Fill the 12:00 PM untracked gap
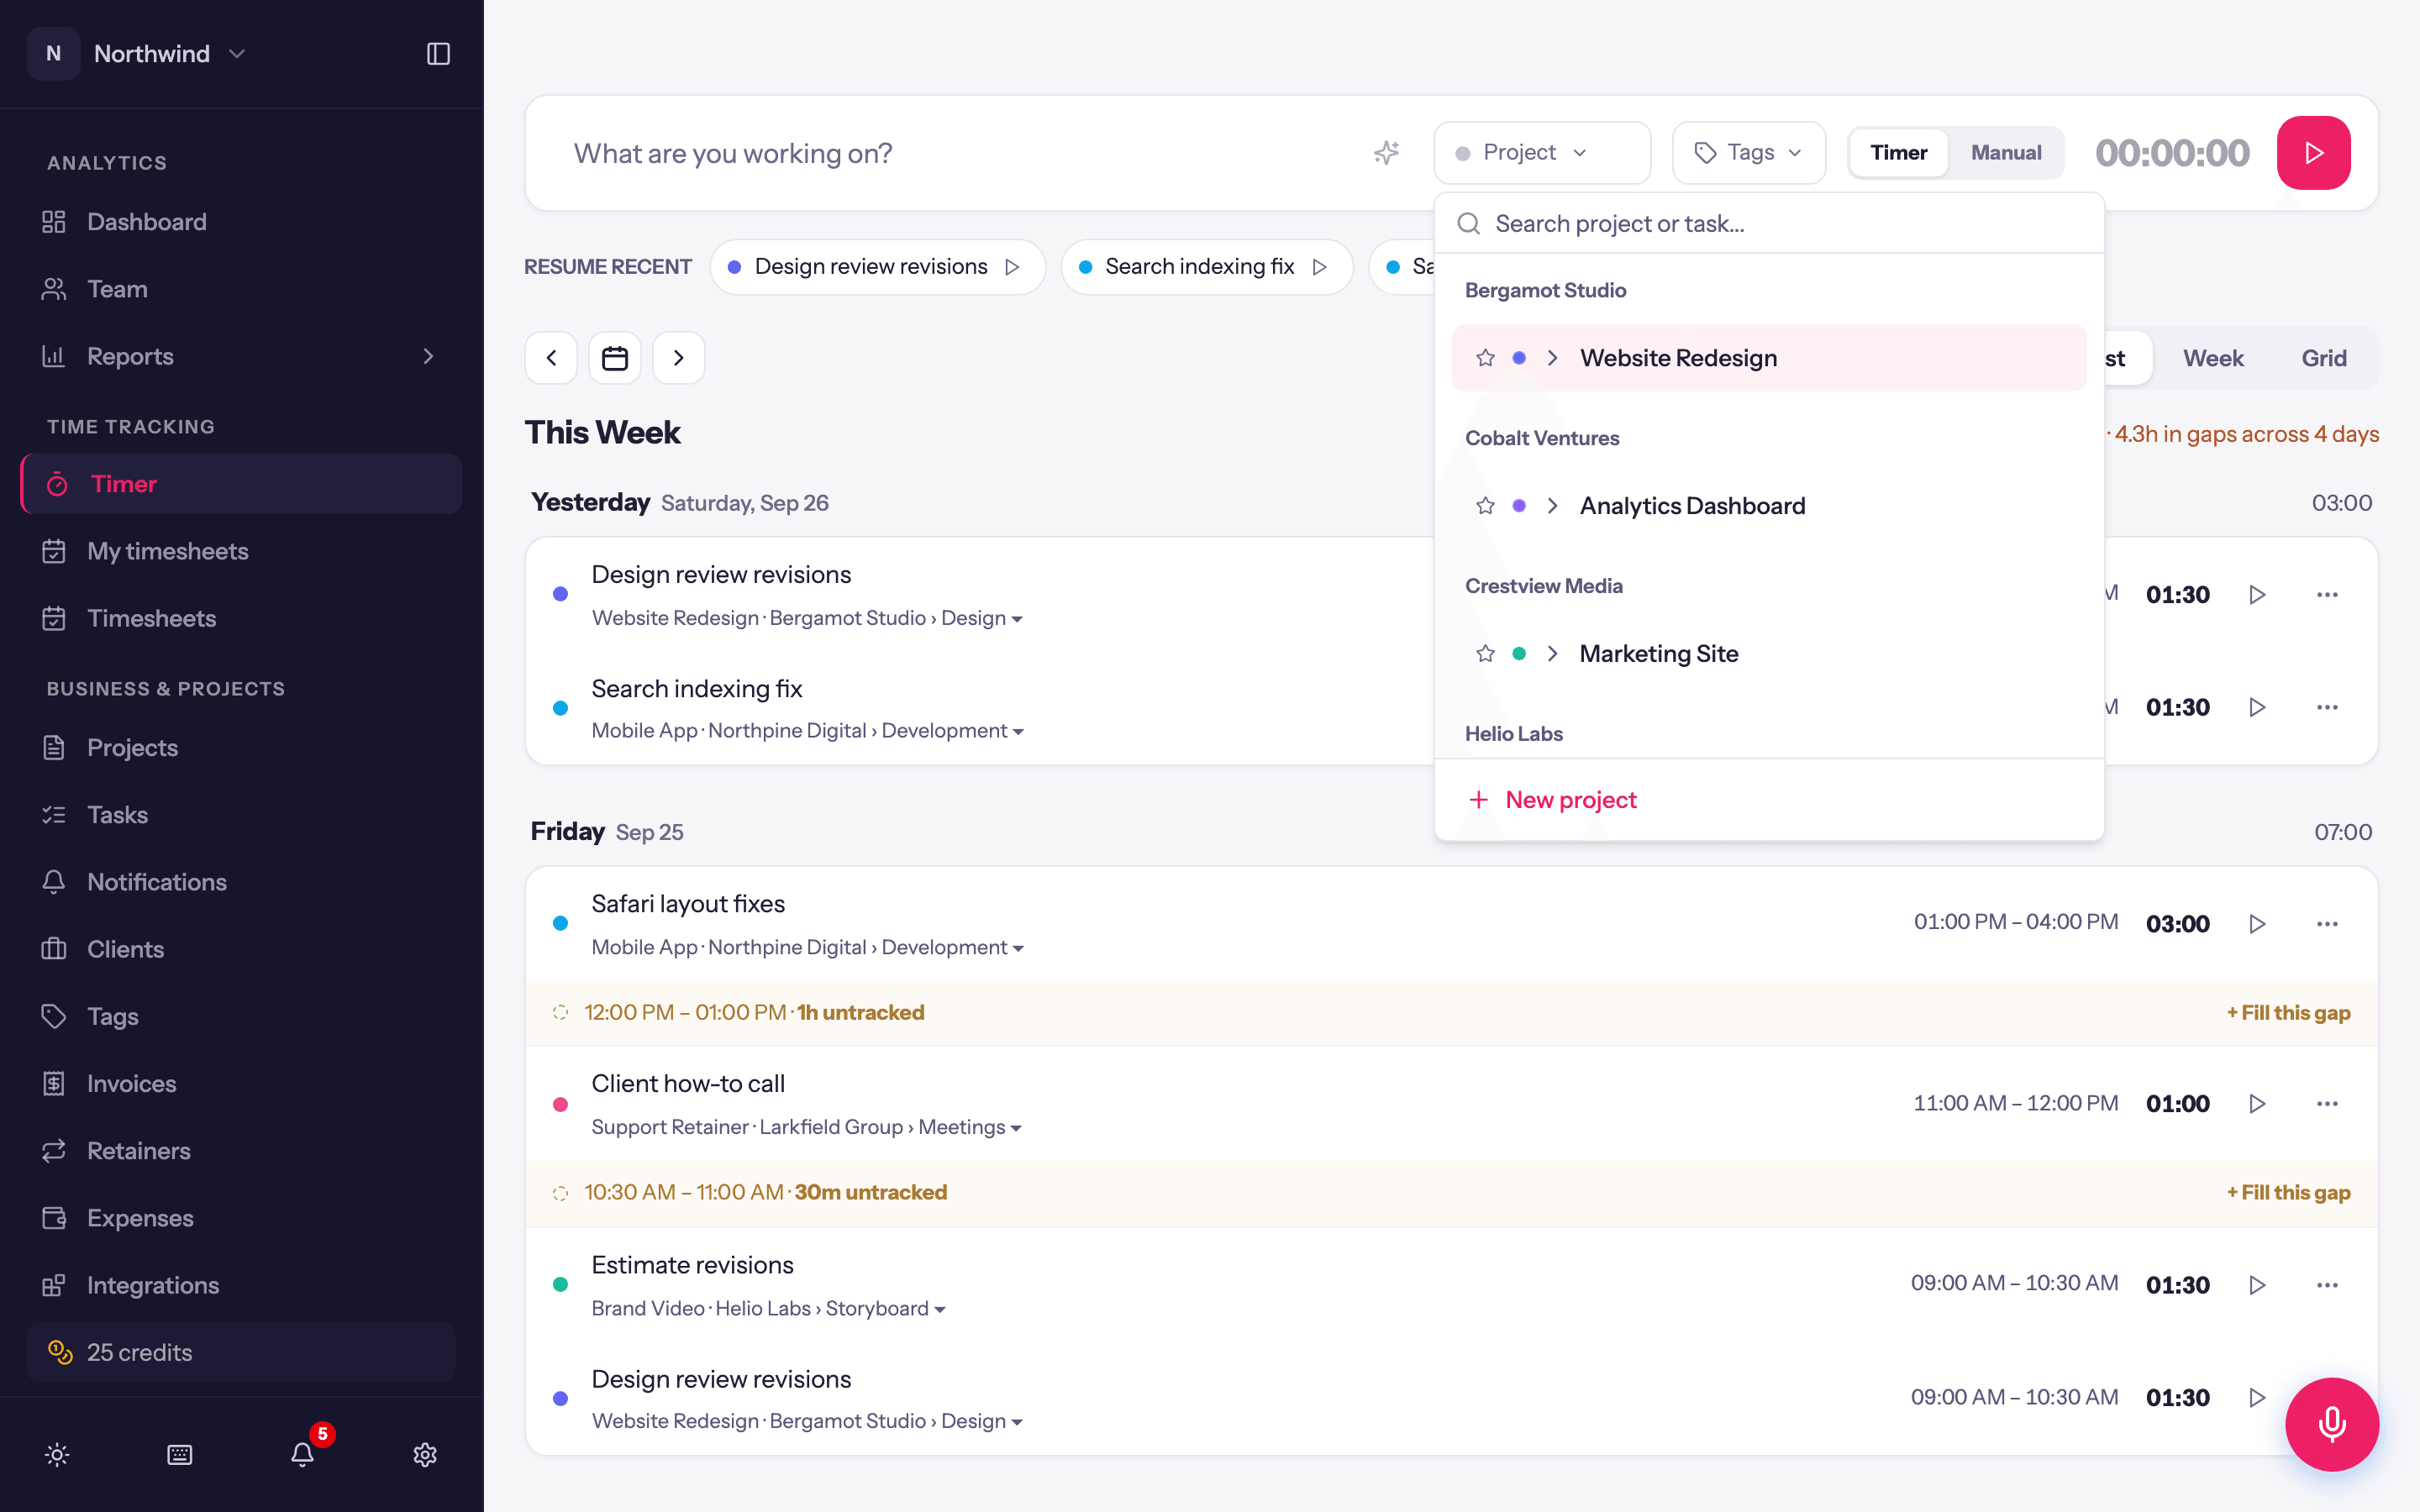 click(2288, 1013)
